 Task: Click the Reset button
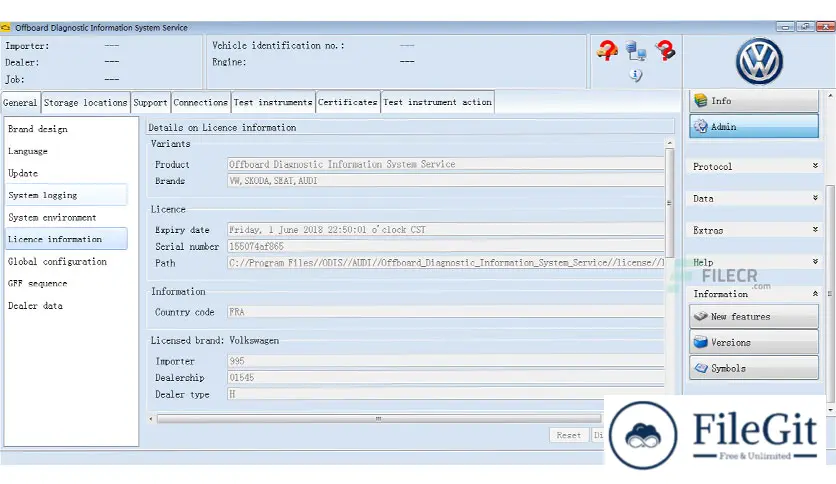point(568,435)
